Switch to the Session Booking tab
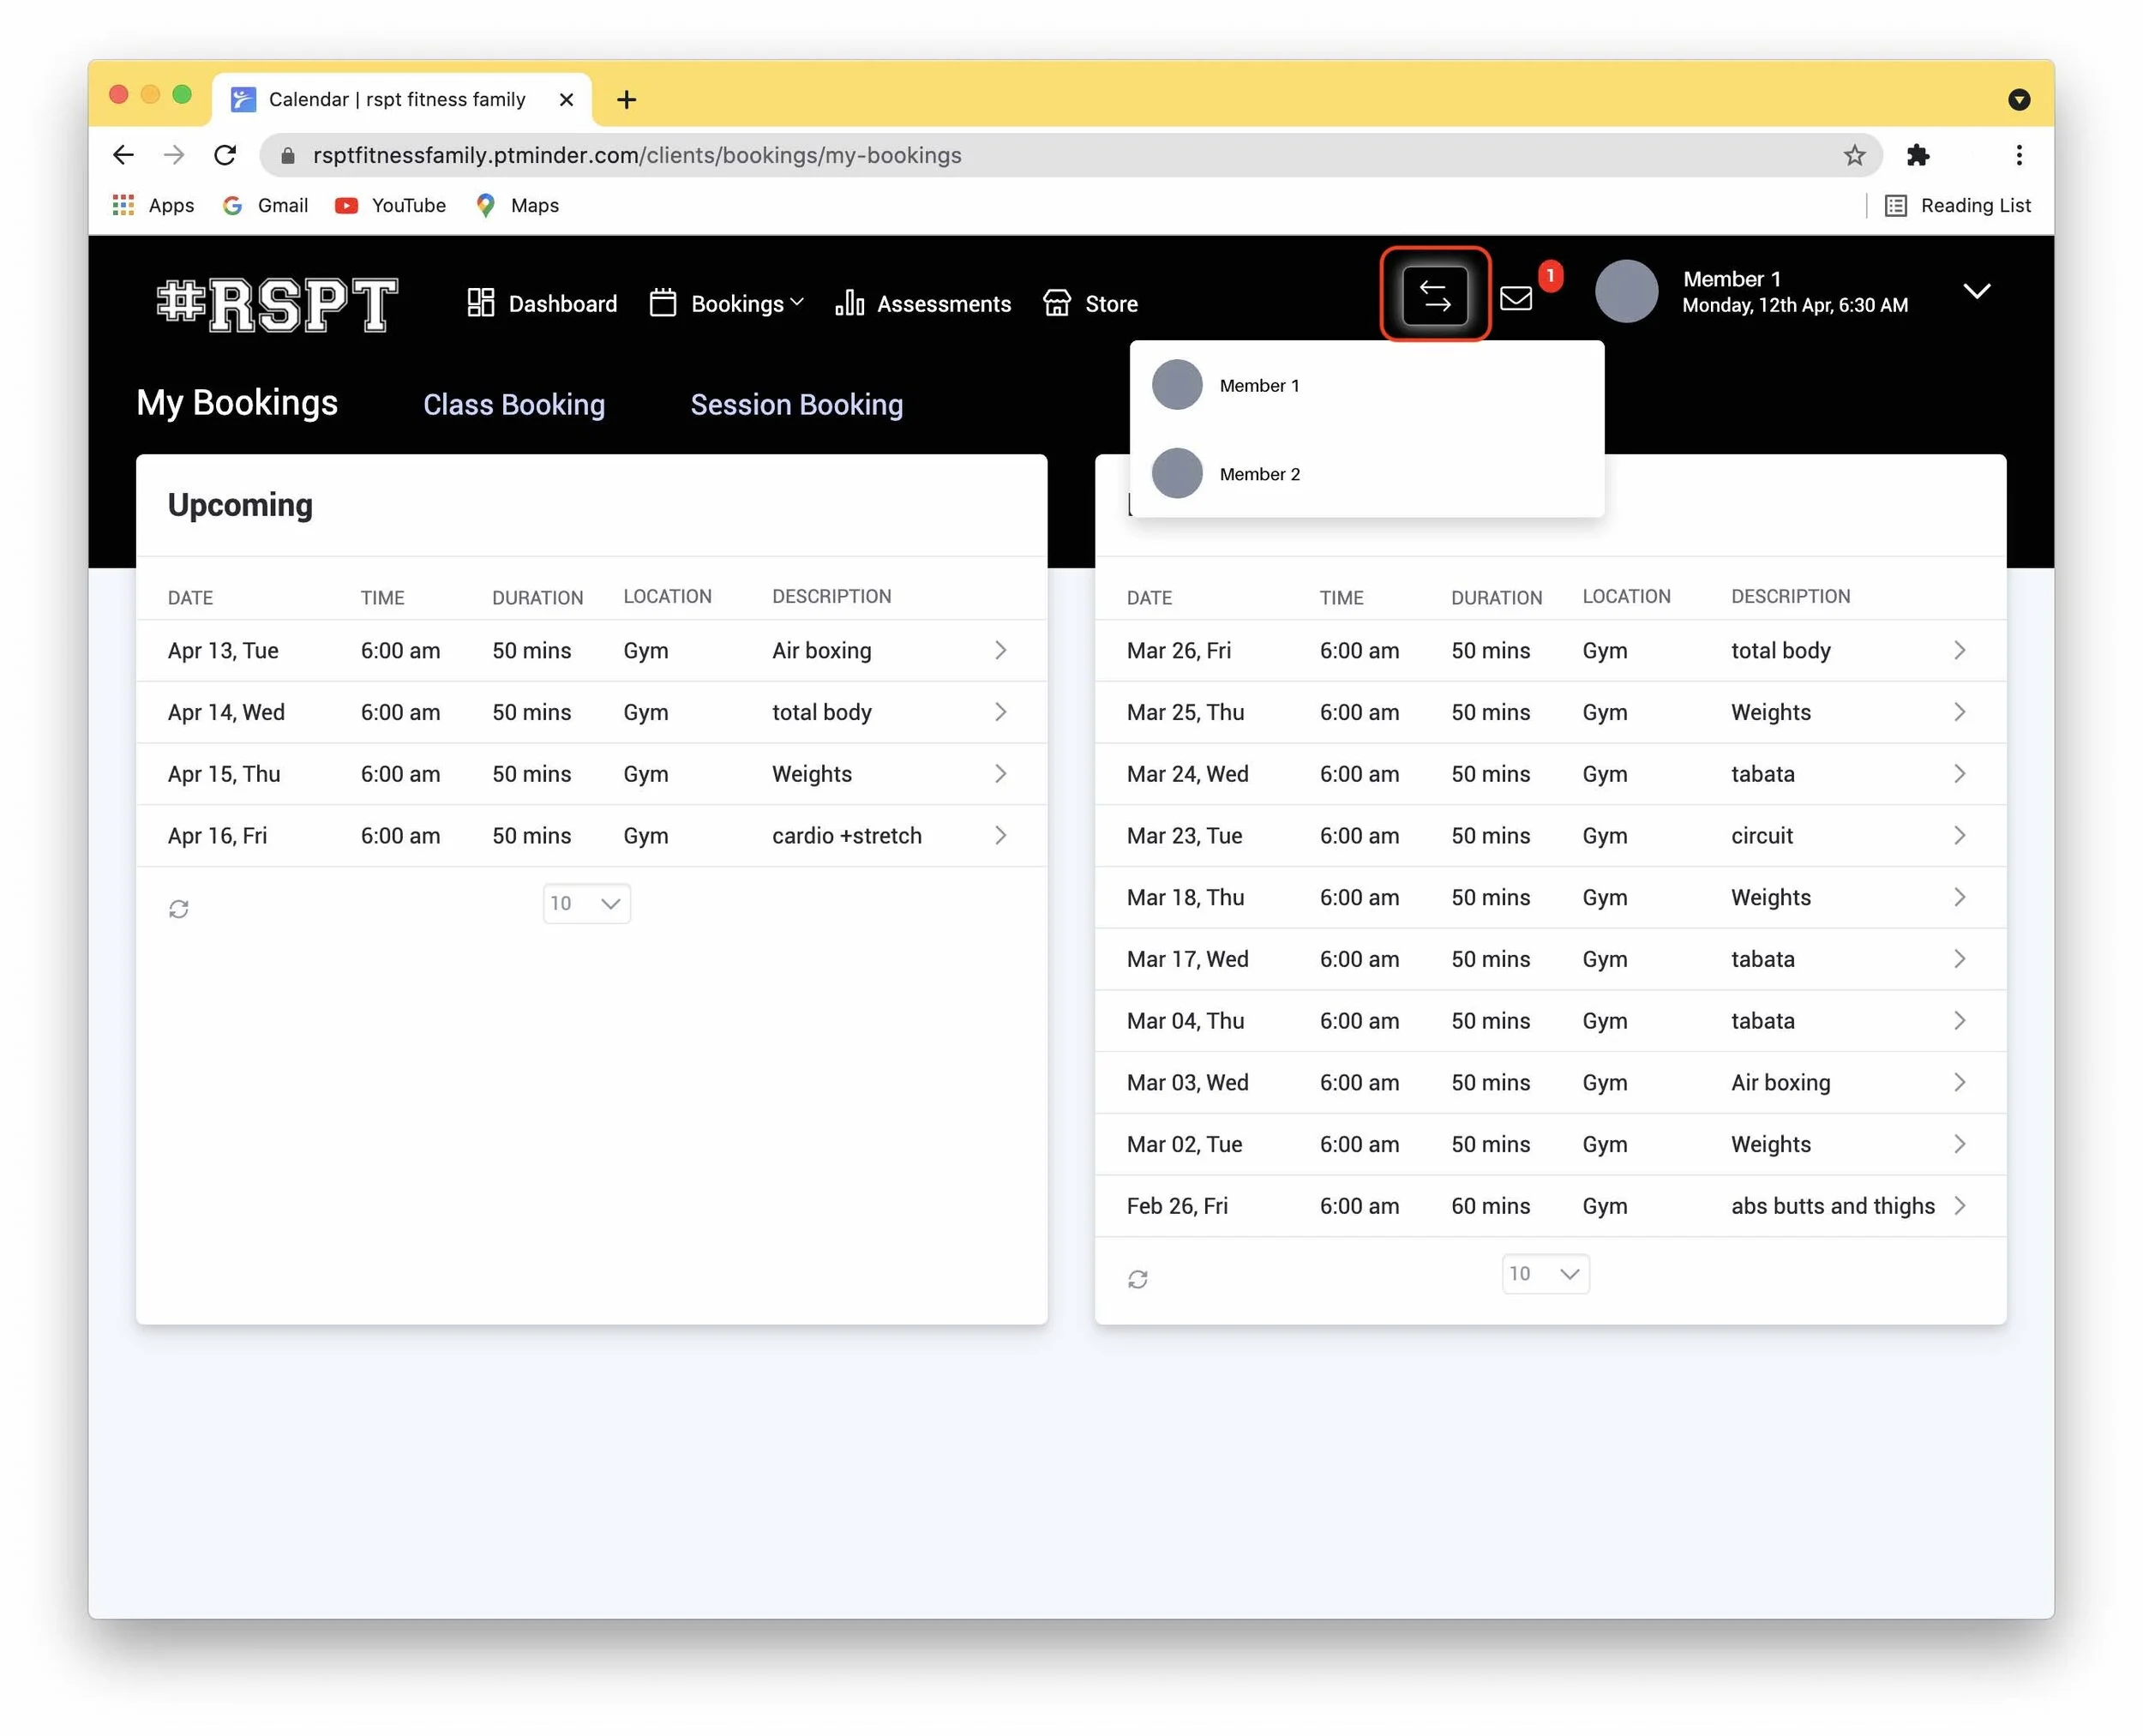The image size is (2143, 1736). coord(796,404)
